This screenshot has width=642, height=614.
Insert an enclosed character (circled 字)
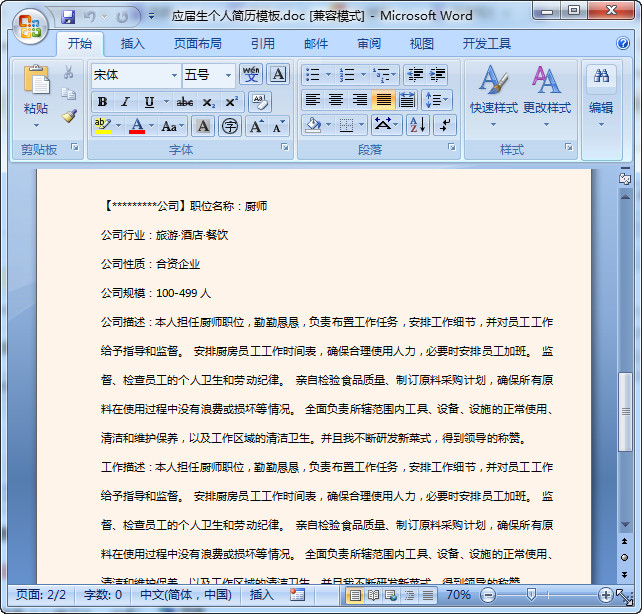(x=230, y=126)
